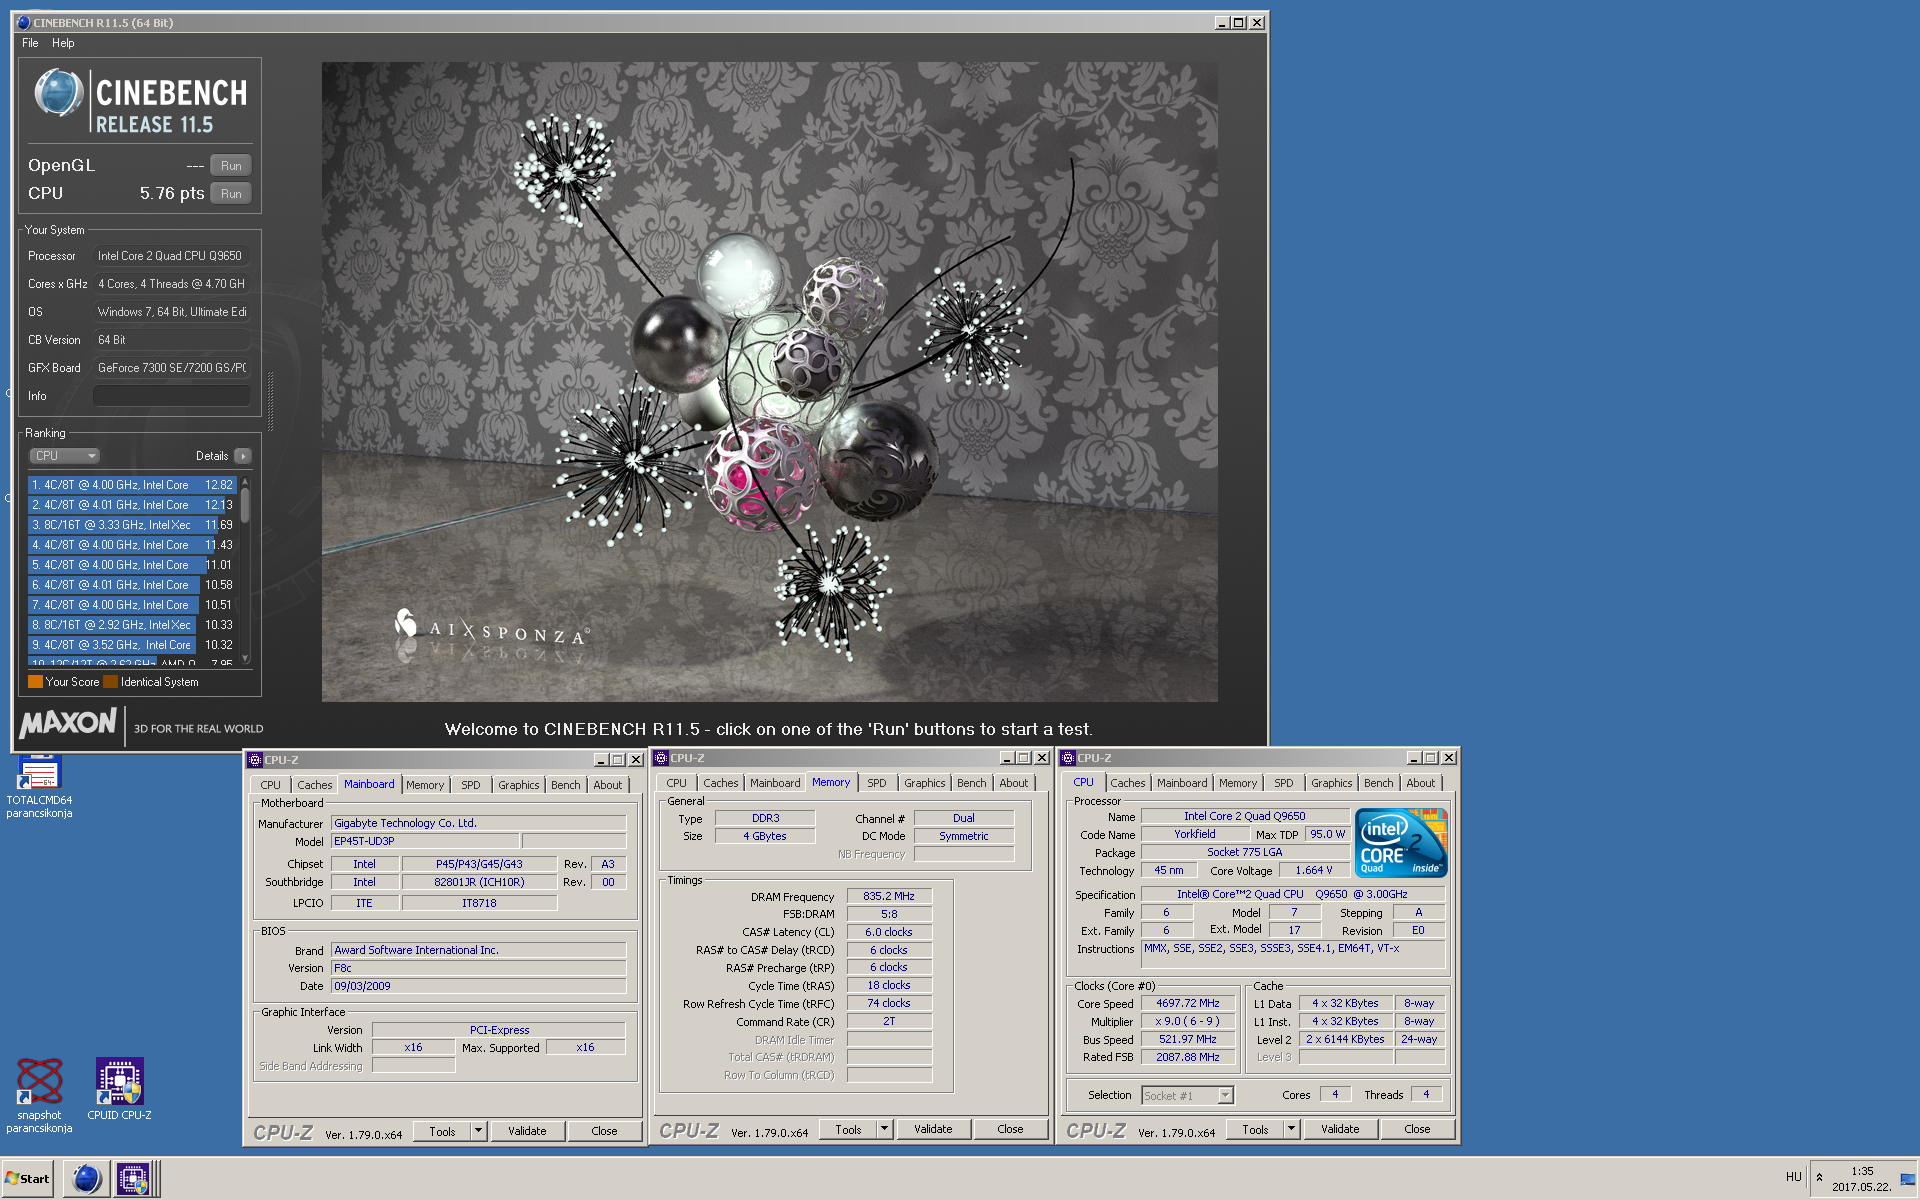Click the Mainboard CPU-Z window title icon

tap(255, 760)
